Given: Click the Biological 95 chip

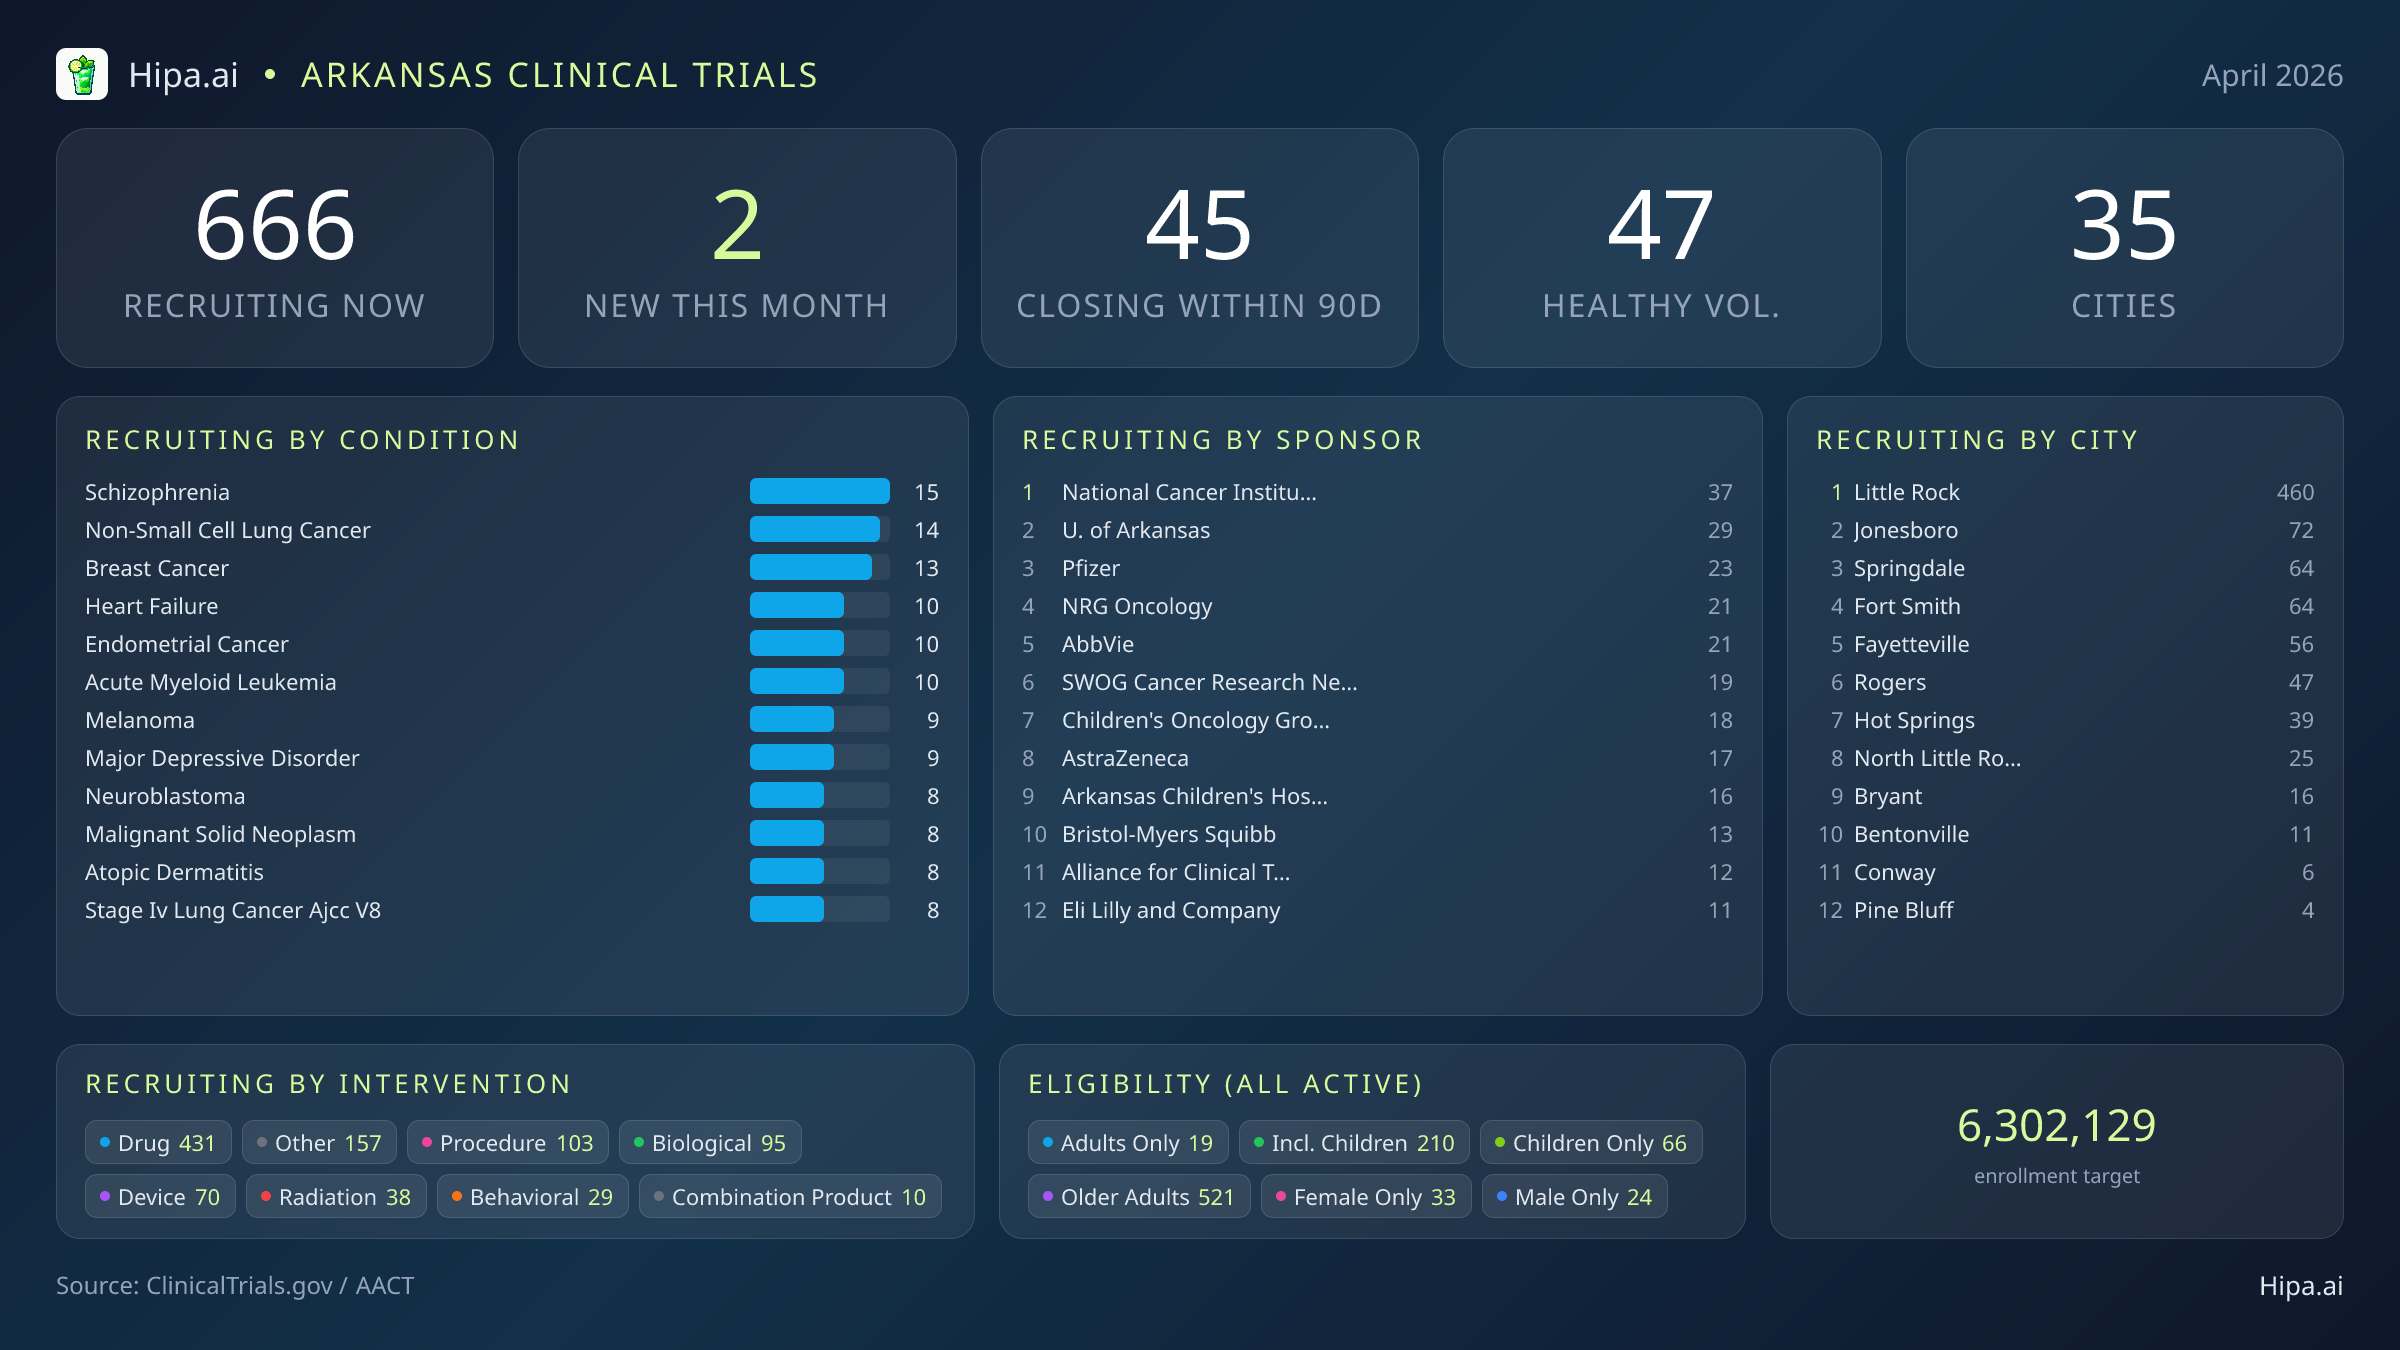Looking at the screenshot, I should point(710,1142).
